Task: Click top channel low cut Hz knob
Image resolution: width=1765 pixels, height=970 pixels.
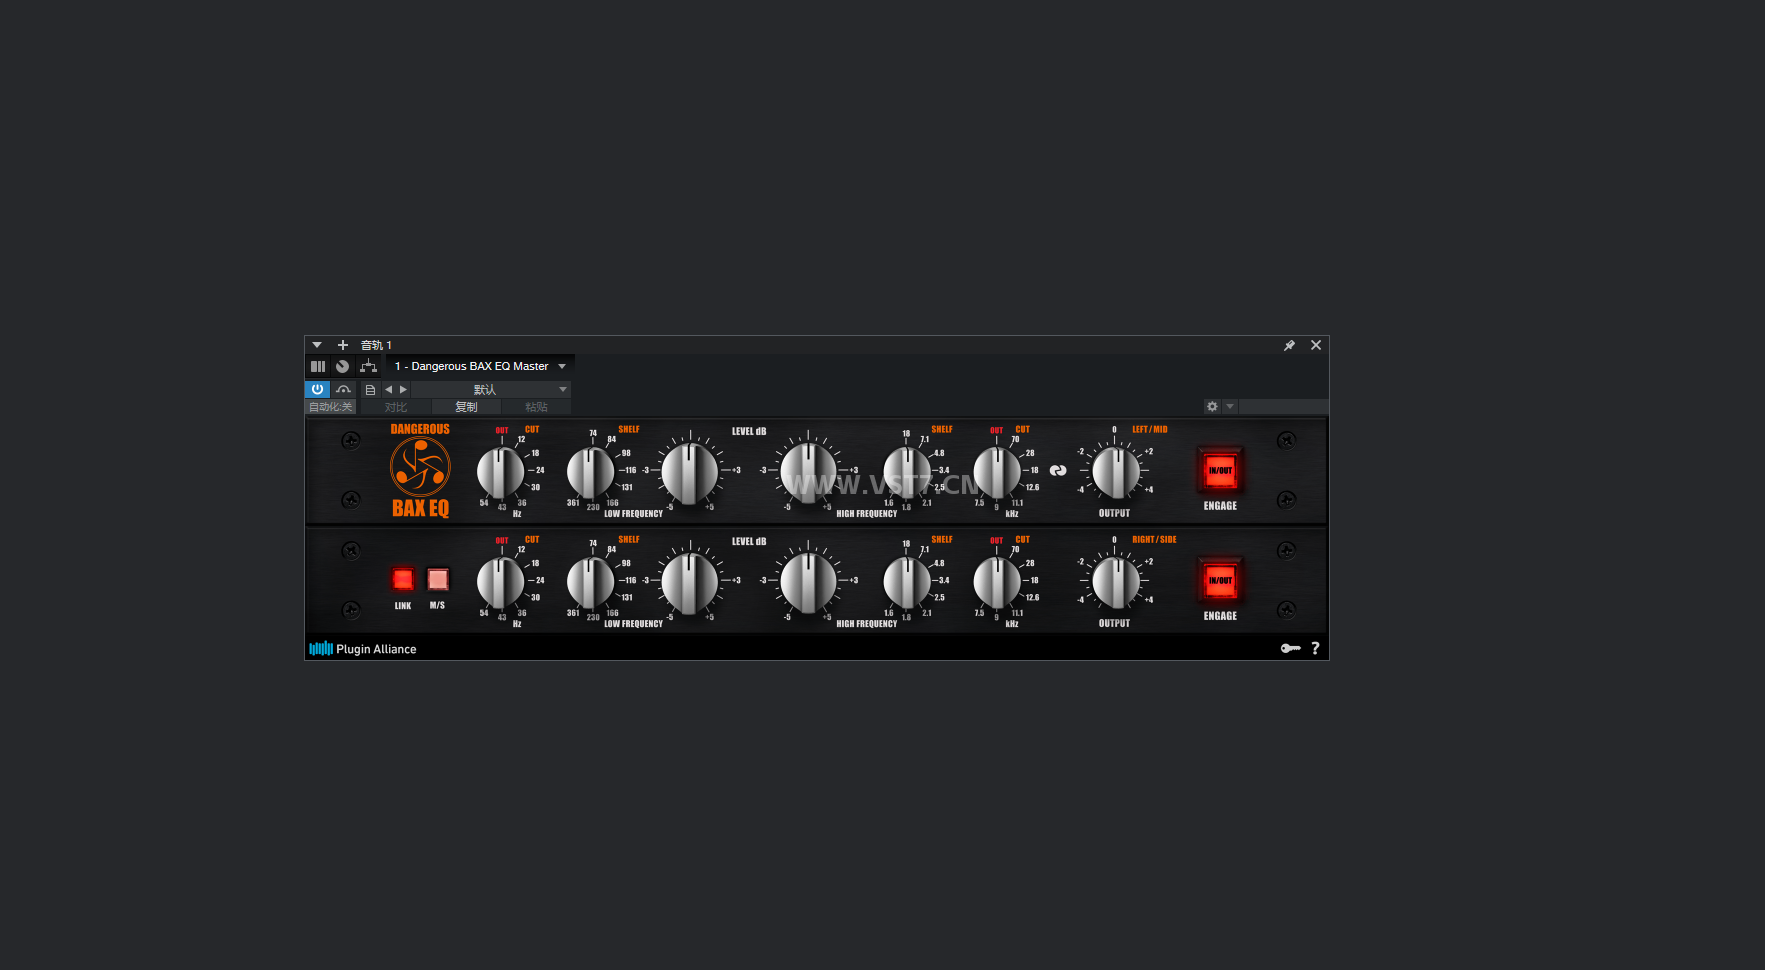Action: pos(501,472)
